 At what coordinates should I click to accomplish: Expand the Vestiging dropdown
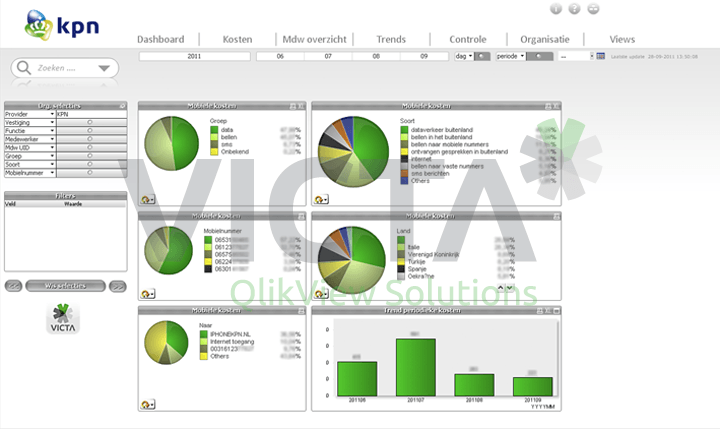(52, 123)
